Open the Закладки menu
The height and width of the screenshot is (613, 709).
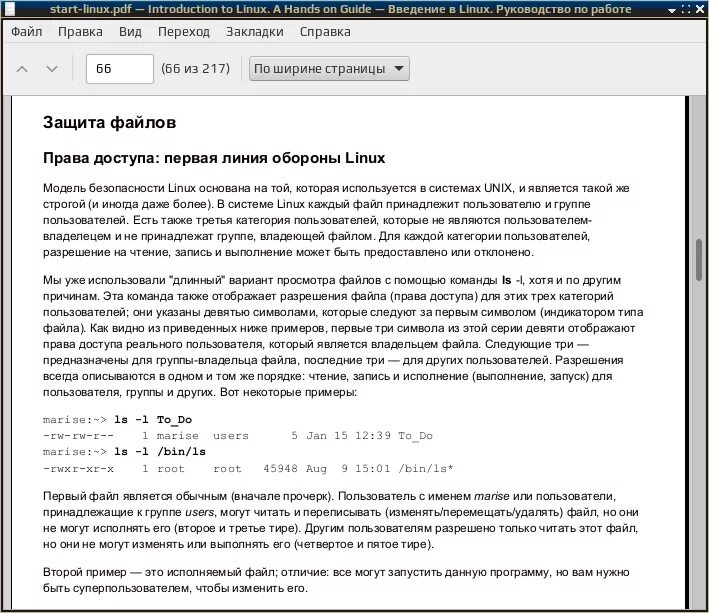[255, 32]
